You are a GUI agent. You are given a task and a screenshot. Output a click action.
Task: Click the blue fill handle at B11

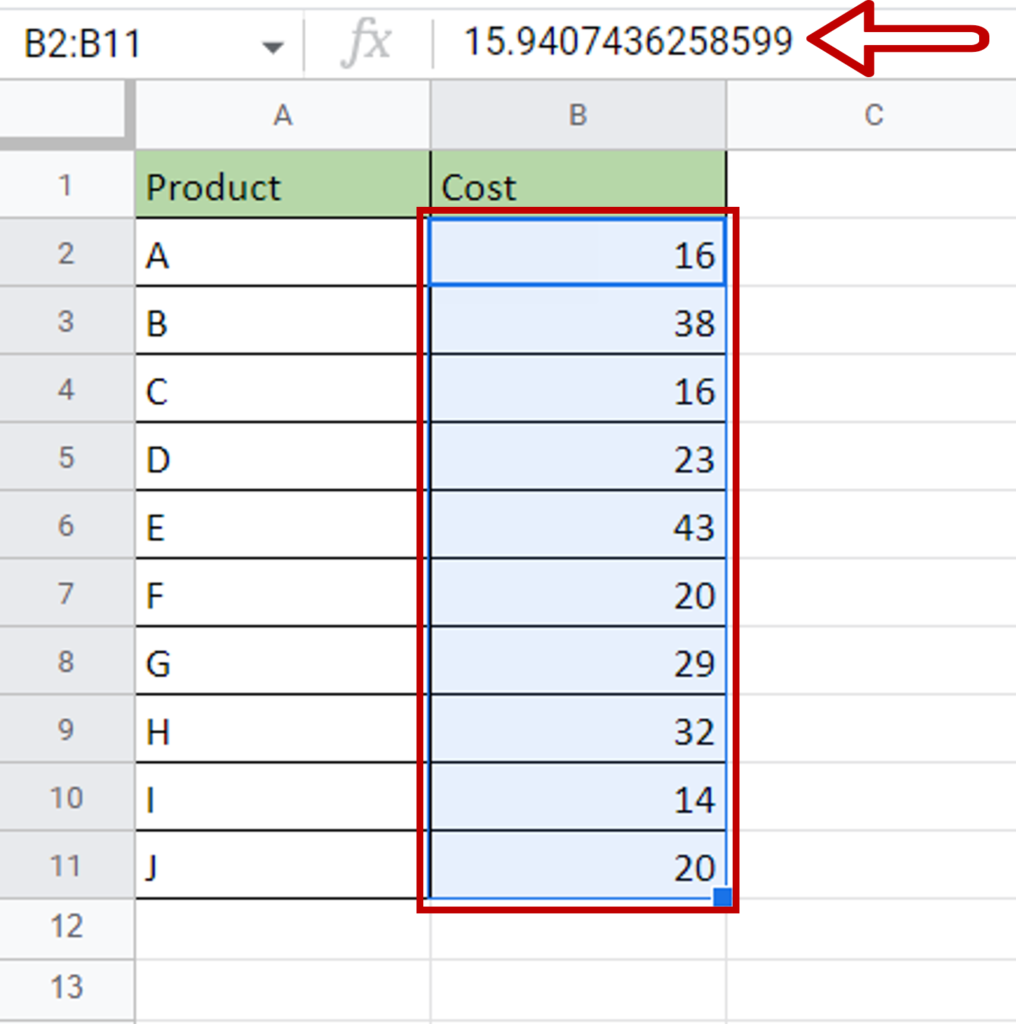pyautogui.click(x=722, y=897)
